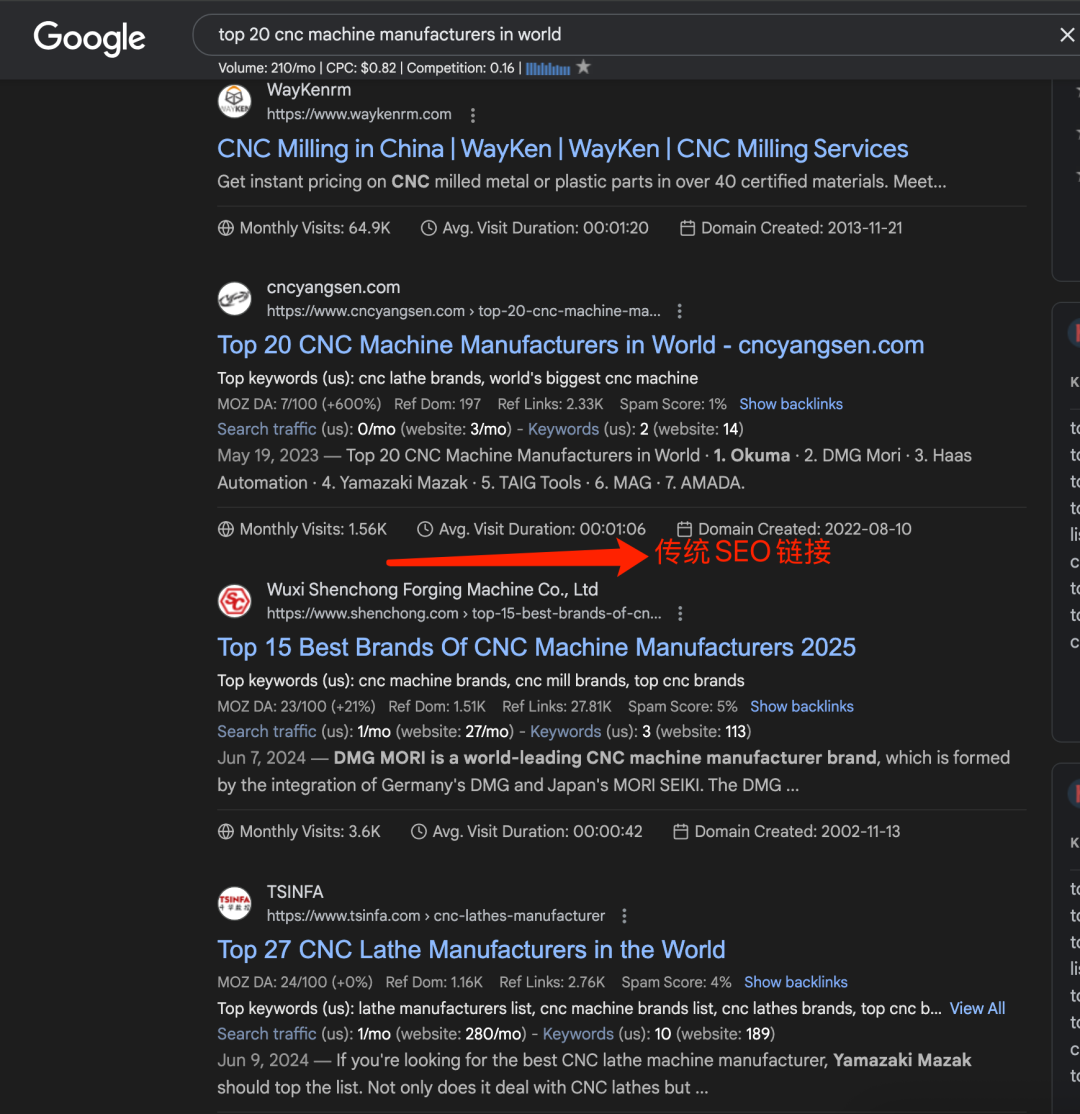Open more options for tsinfa.com result
The height and width of the screenshot is (1114, 1080).
[x=624, y=916]
